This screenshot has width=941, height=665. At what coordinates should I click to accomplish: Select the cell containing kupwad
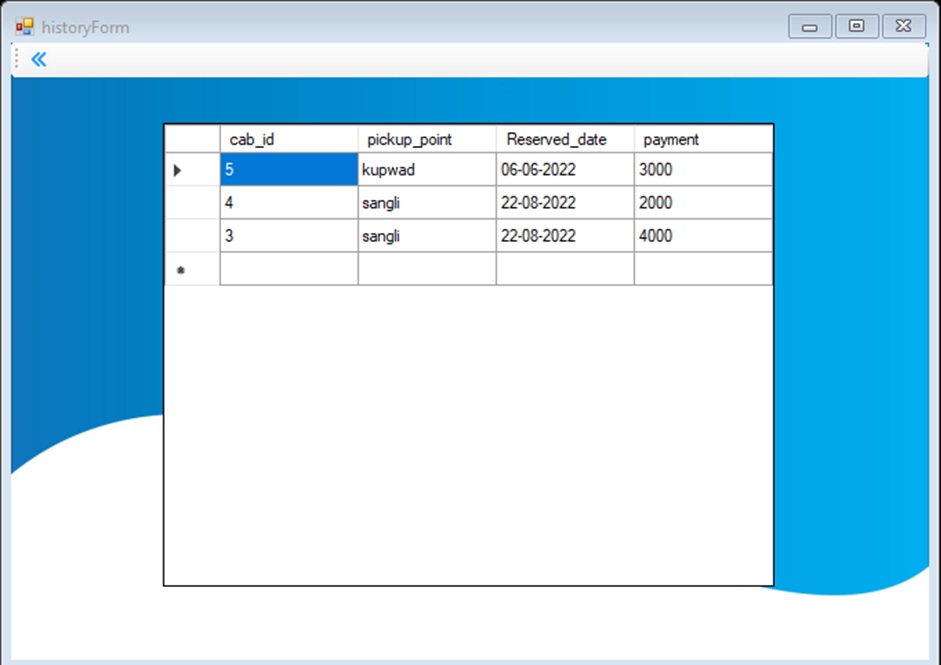point(426,170)
